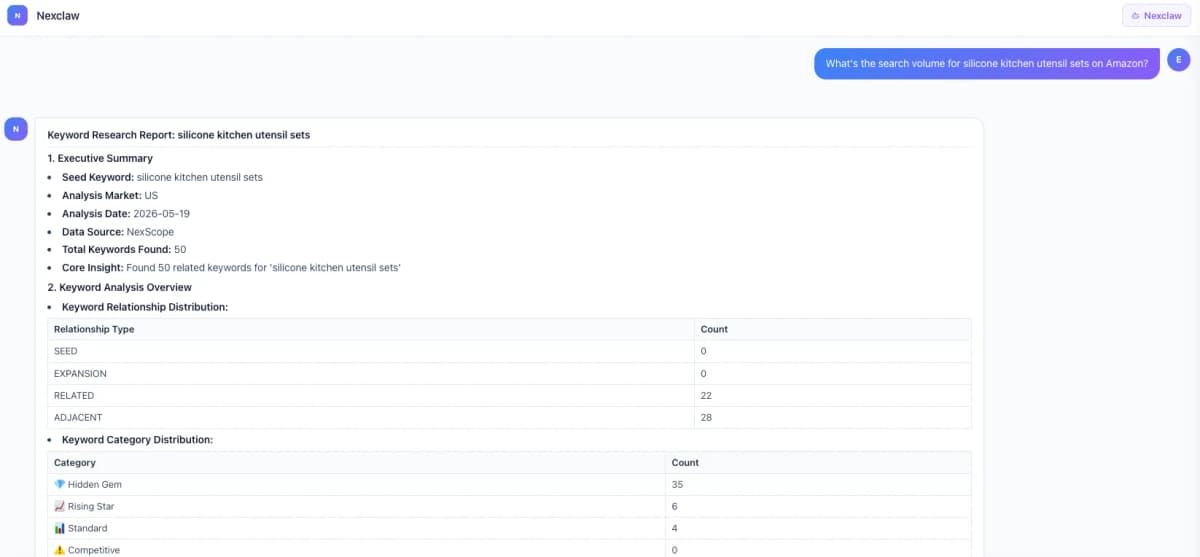The height and width of the screenshot is (557, 1200).
Task: Click the user avatar labeled E
Action: click(1179, 62)
